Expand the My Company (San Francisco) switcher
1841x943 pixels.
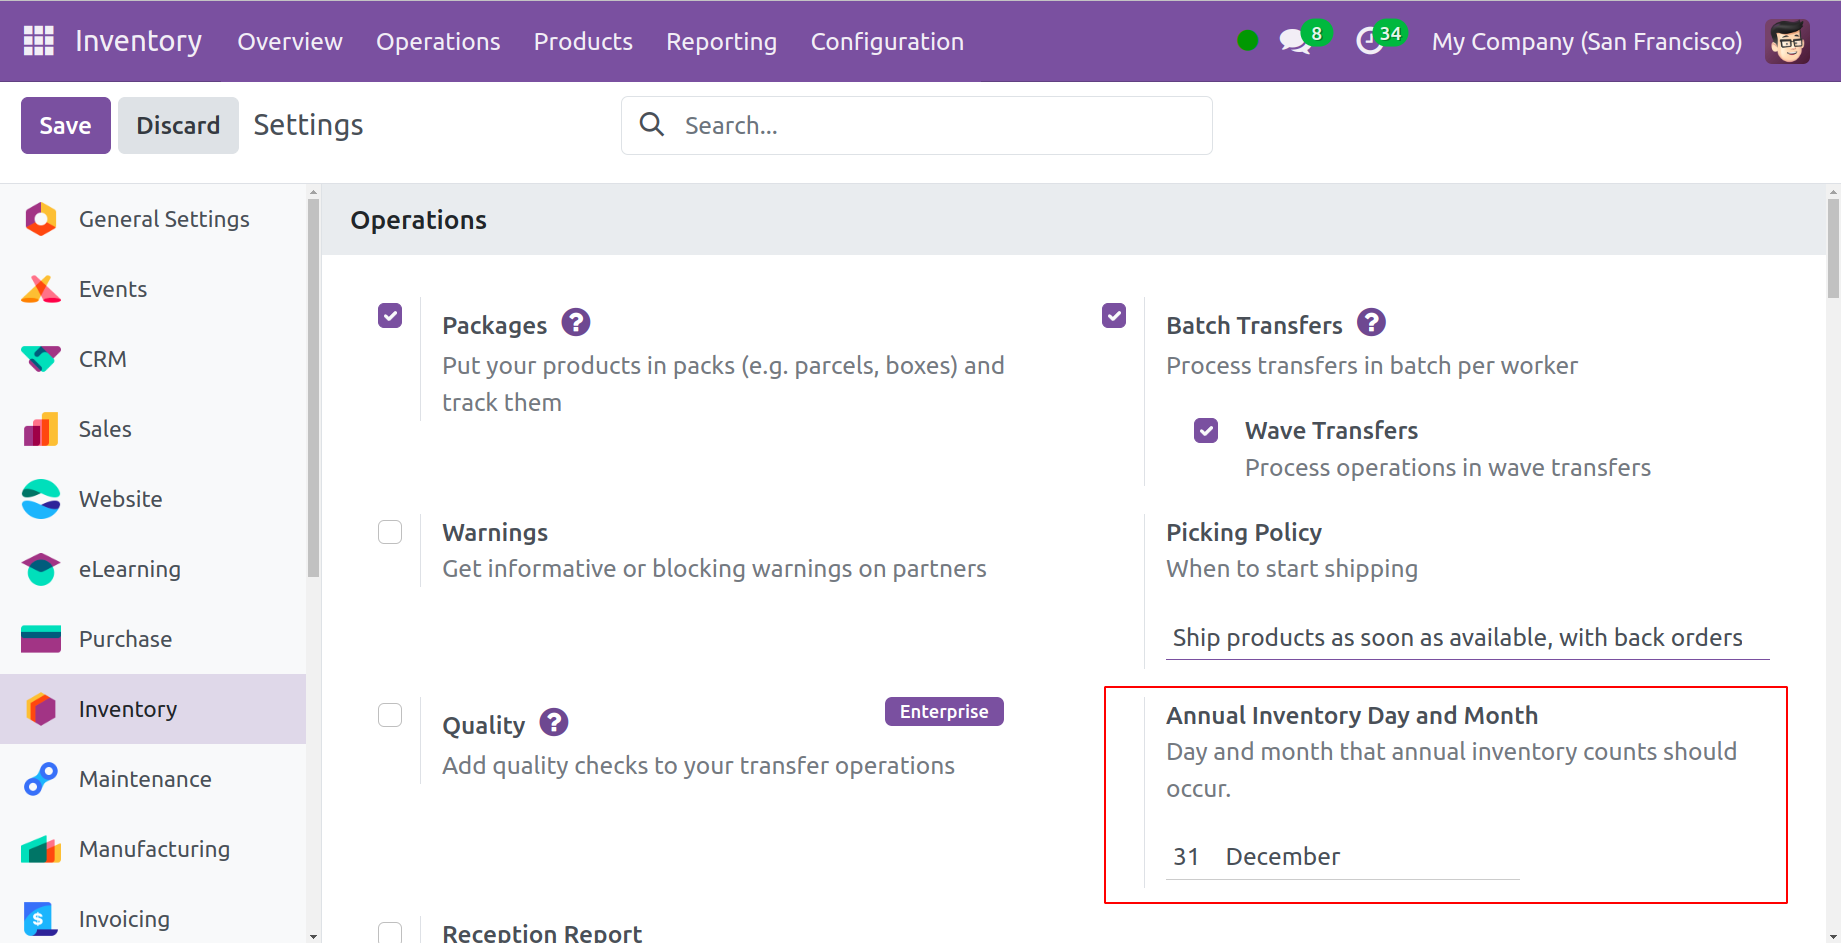tap(1586, 41)
